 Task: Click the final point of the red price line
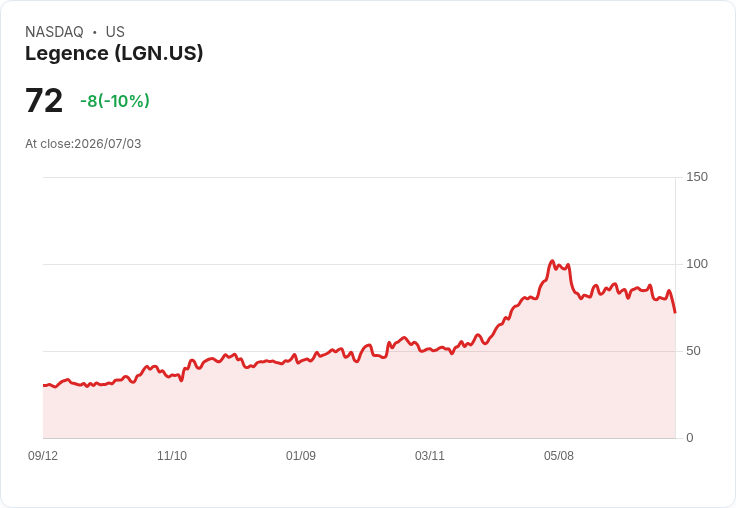click(675, 312)
